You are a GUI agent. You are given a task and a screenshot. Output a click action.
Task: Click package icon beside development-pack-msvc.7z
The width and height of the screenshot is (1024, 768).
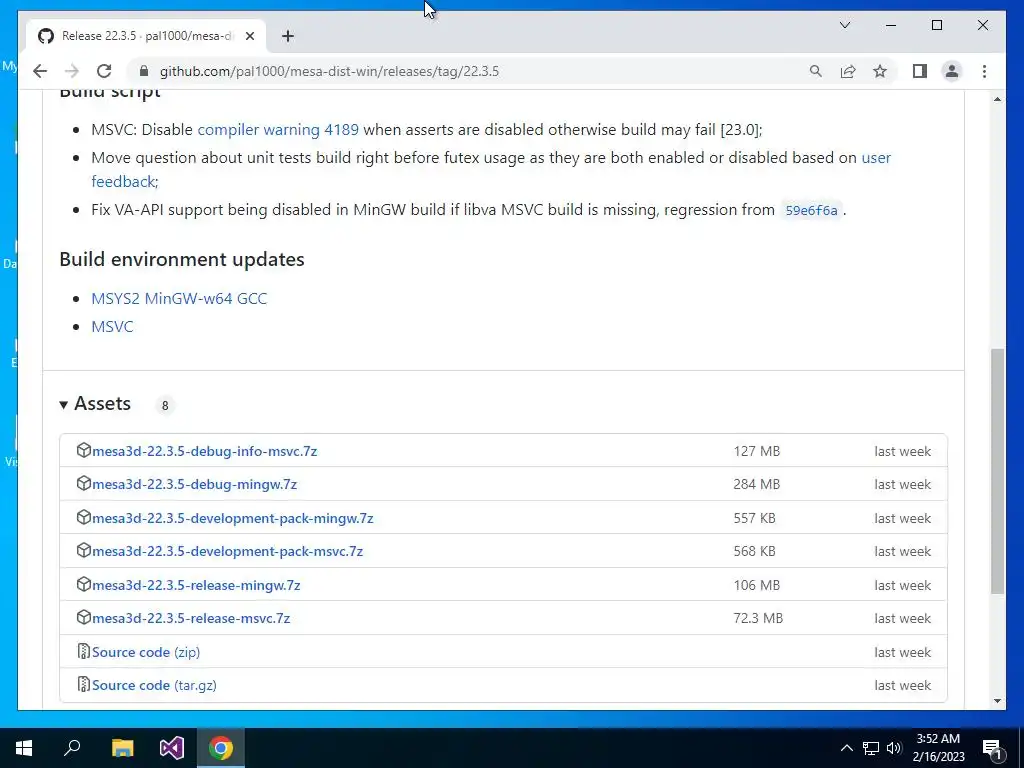pyautogui.click(x=84, y=551)
